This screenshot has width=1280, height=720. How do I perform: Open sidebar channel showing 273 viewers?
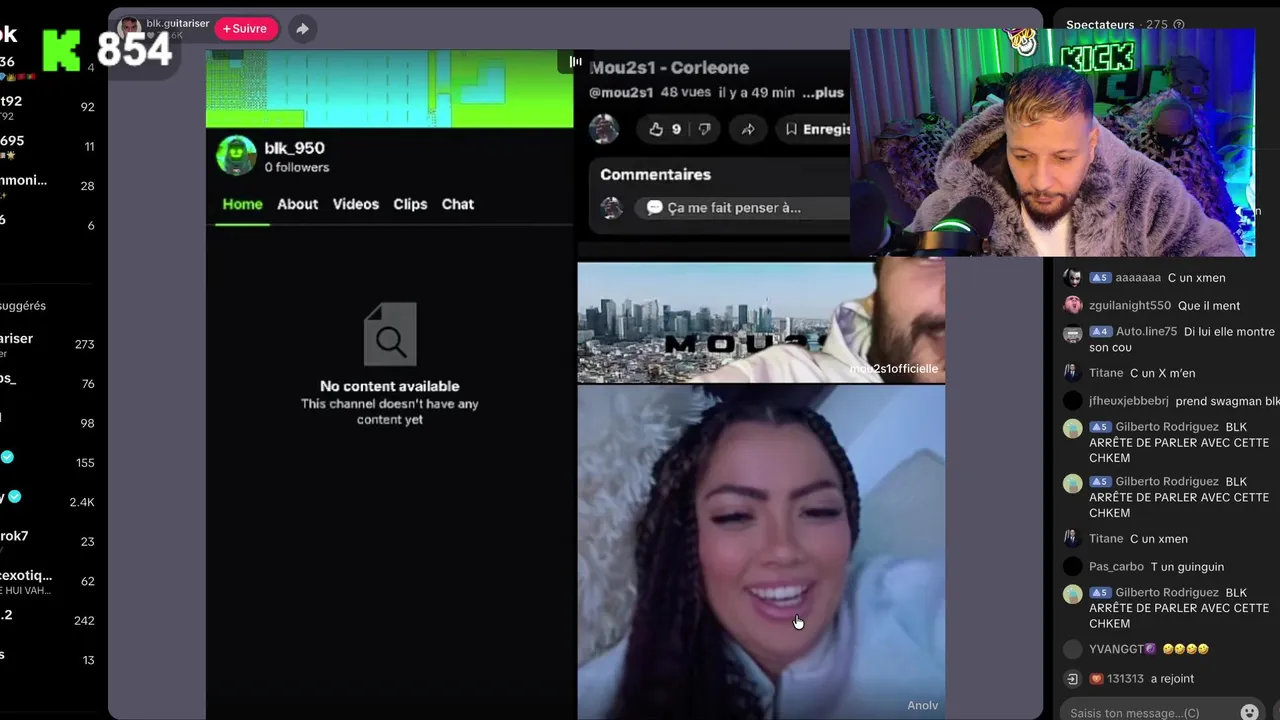click(50, 344)
